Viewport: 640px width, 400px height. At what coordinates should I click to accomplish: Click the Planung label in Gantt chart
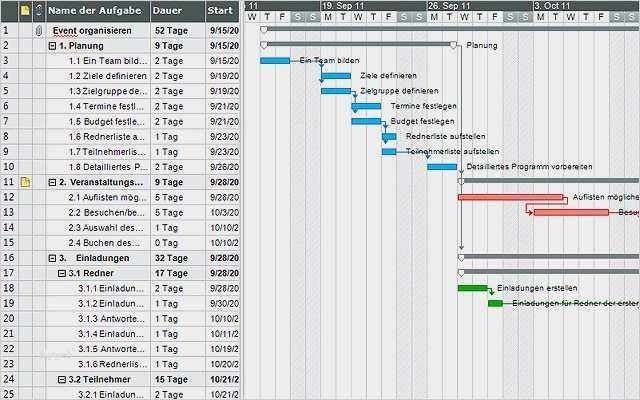(482, 46)
